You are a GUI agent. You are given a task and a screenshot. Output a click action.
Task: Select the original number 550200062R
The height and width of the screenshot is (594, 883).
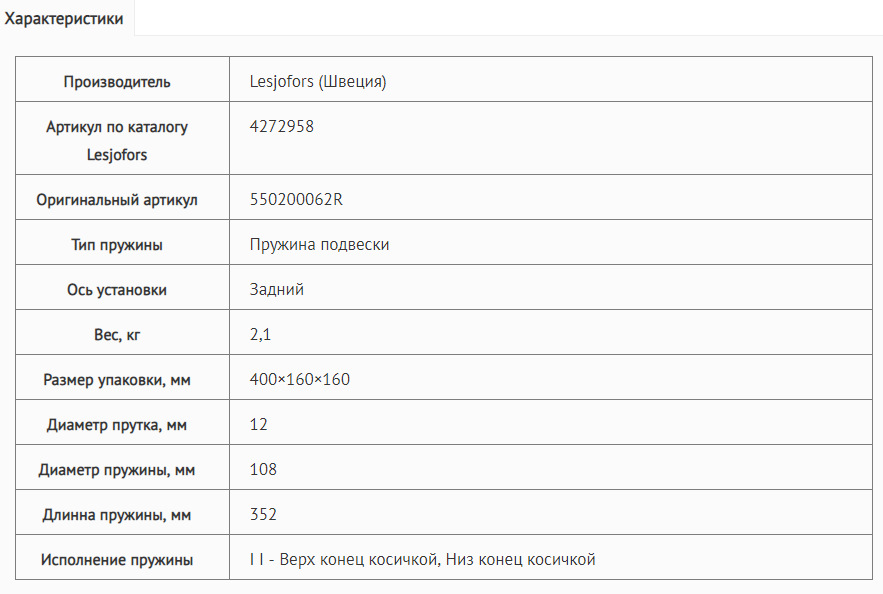pos(297,200)
